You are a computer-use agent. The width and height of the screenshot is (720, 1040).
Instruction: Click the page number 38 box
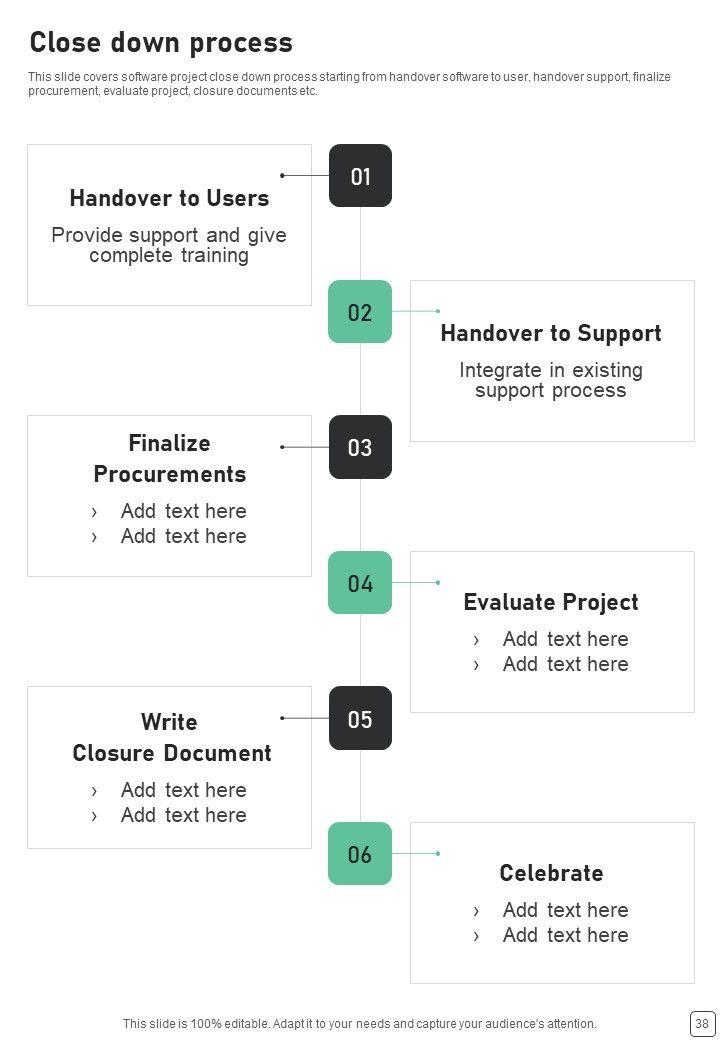tap(701, 1023)
